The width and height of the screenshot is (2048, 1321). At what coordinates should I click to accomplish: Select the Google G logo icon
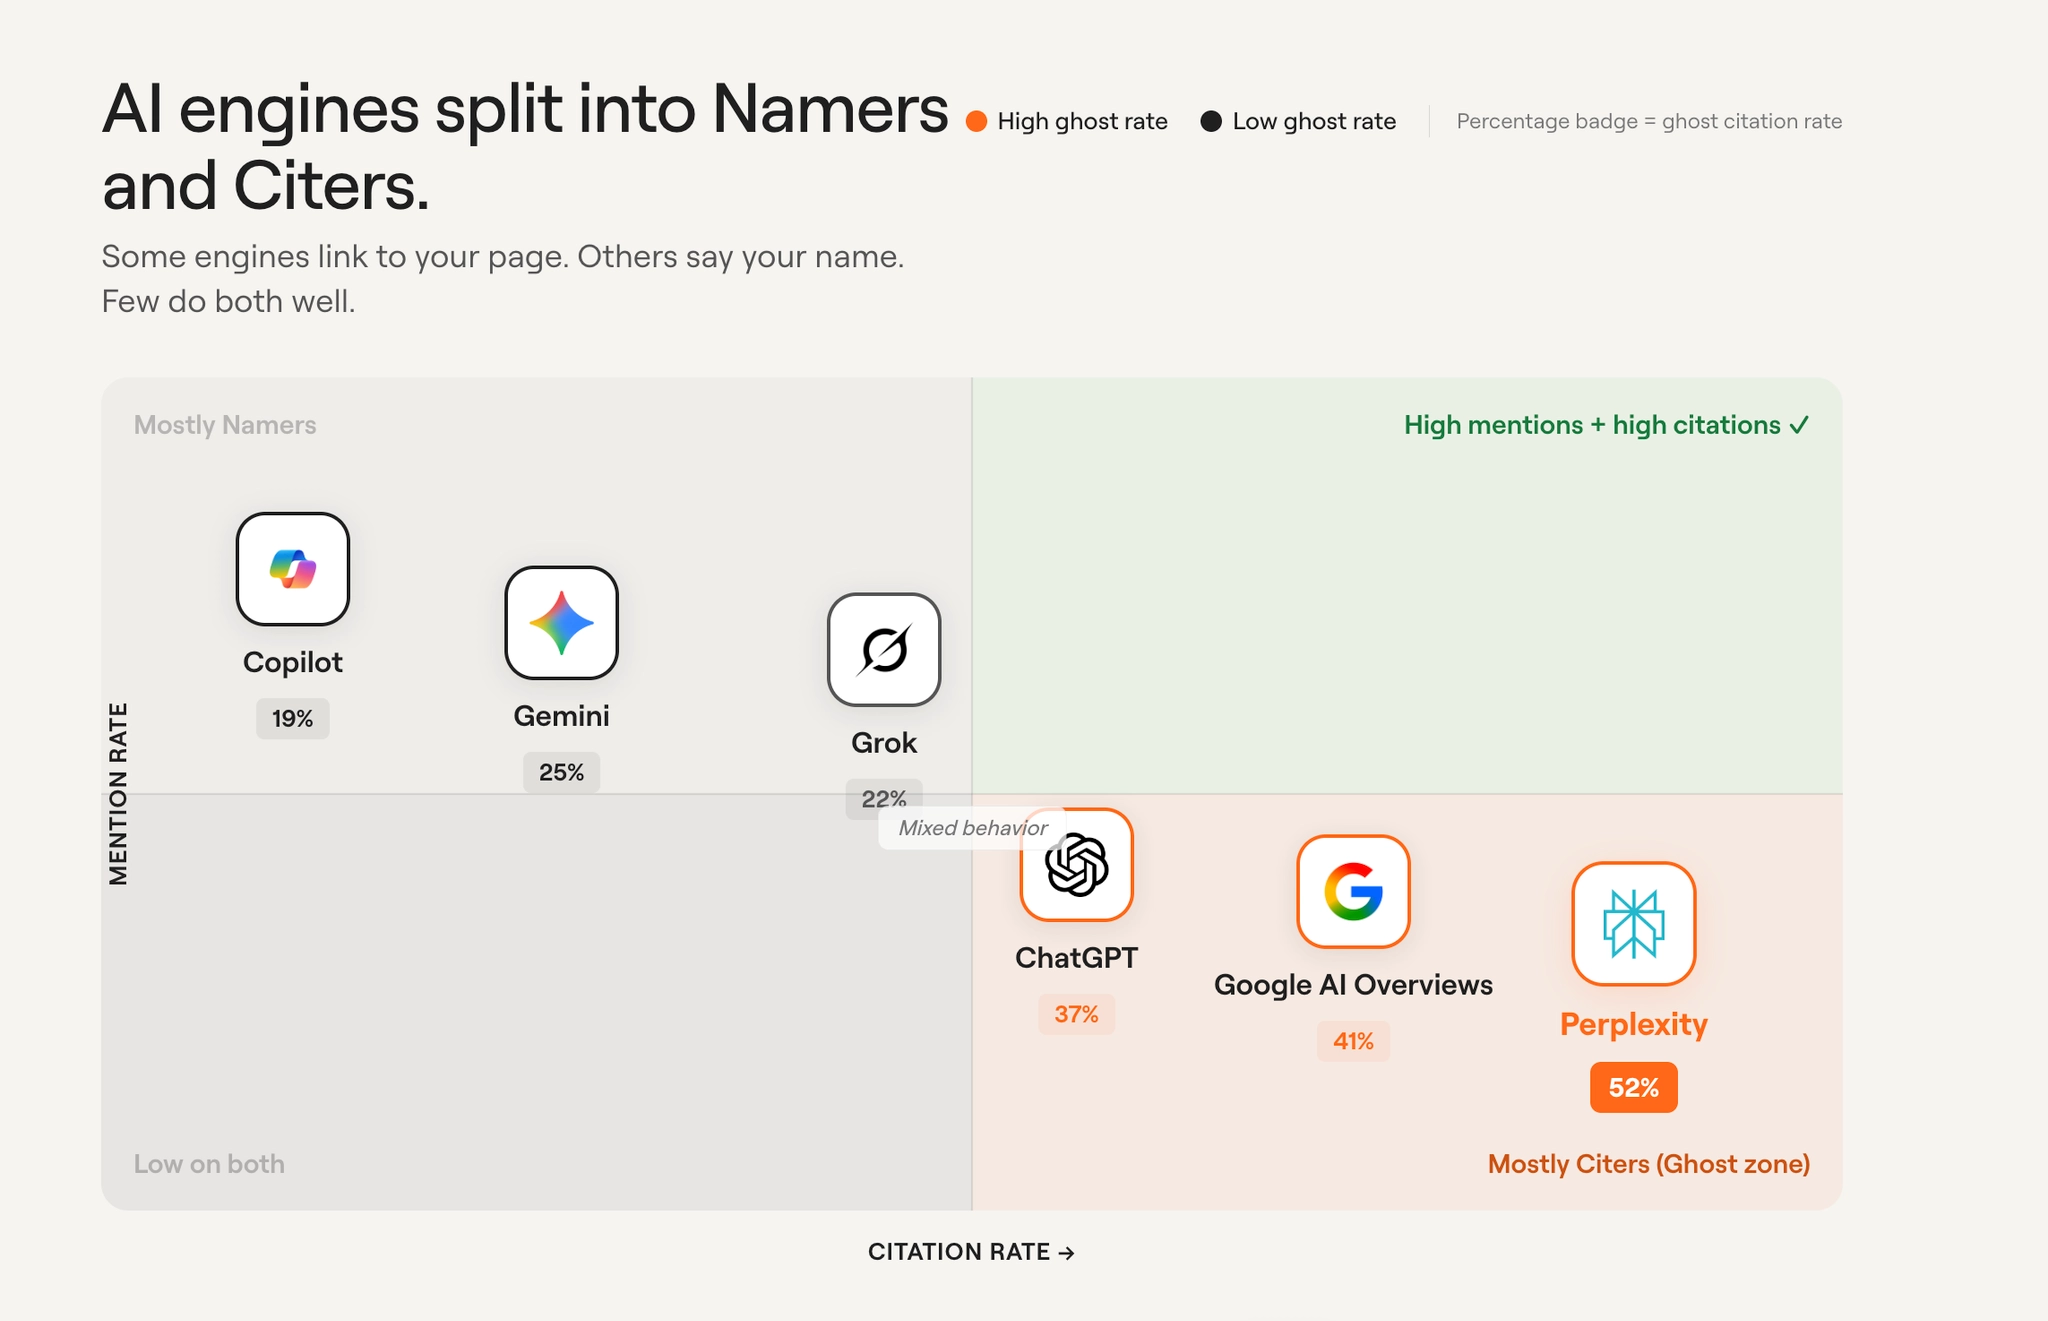1353,892
